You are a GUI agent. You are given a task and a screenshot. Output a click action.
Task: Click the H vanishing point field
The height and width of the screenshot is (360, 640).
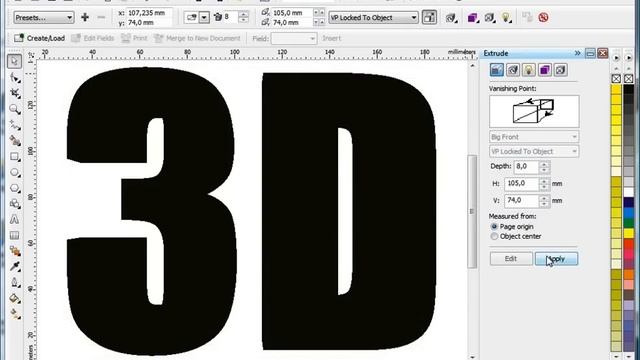[x=522, y=184]
